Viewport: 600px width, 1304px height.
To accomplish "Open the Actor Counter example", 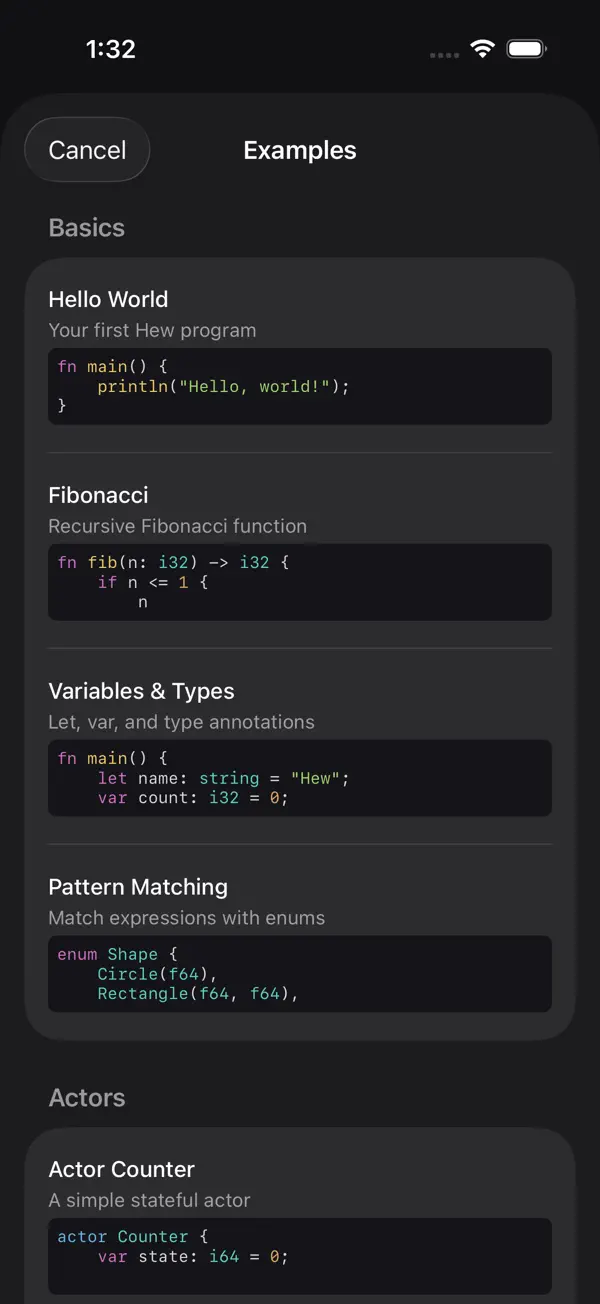I will 121,1169.
